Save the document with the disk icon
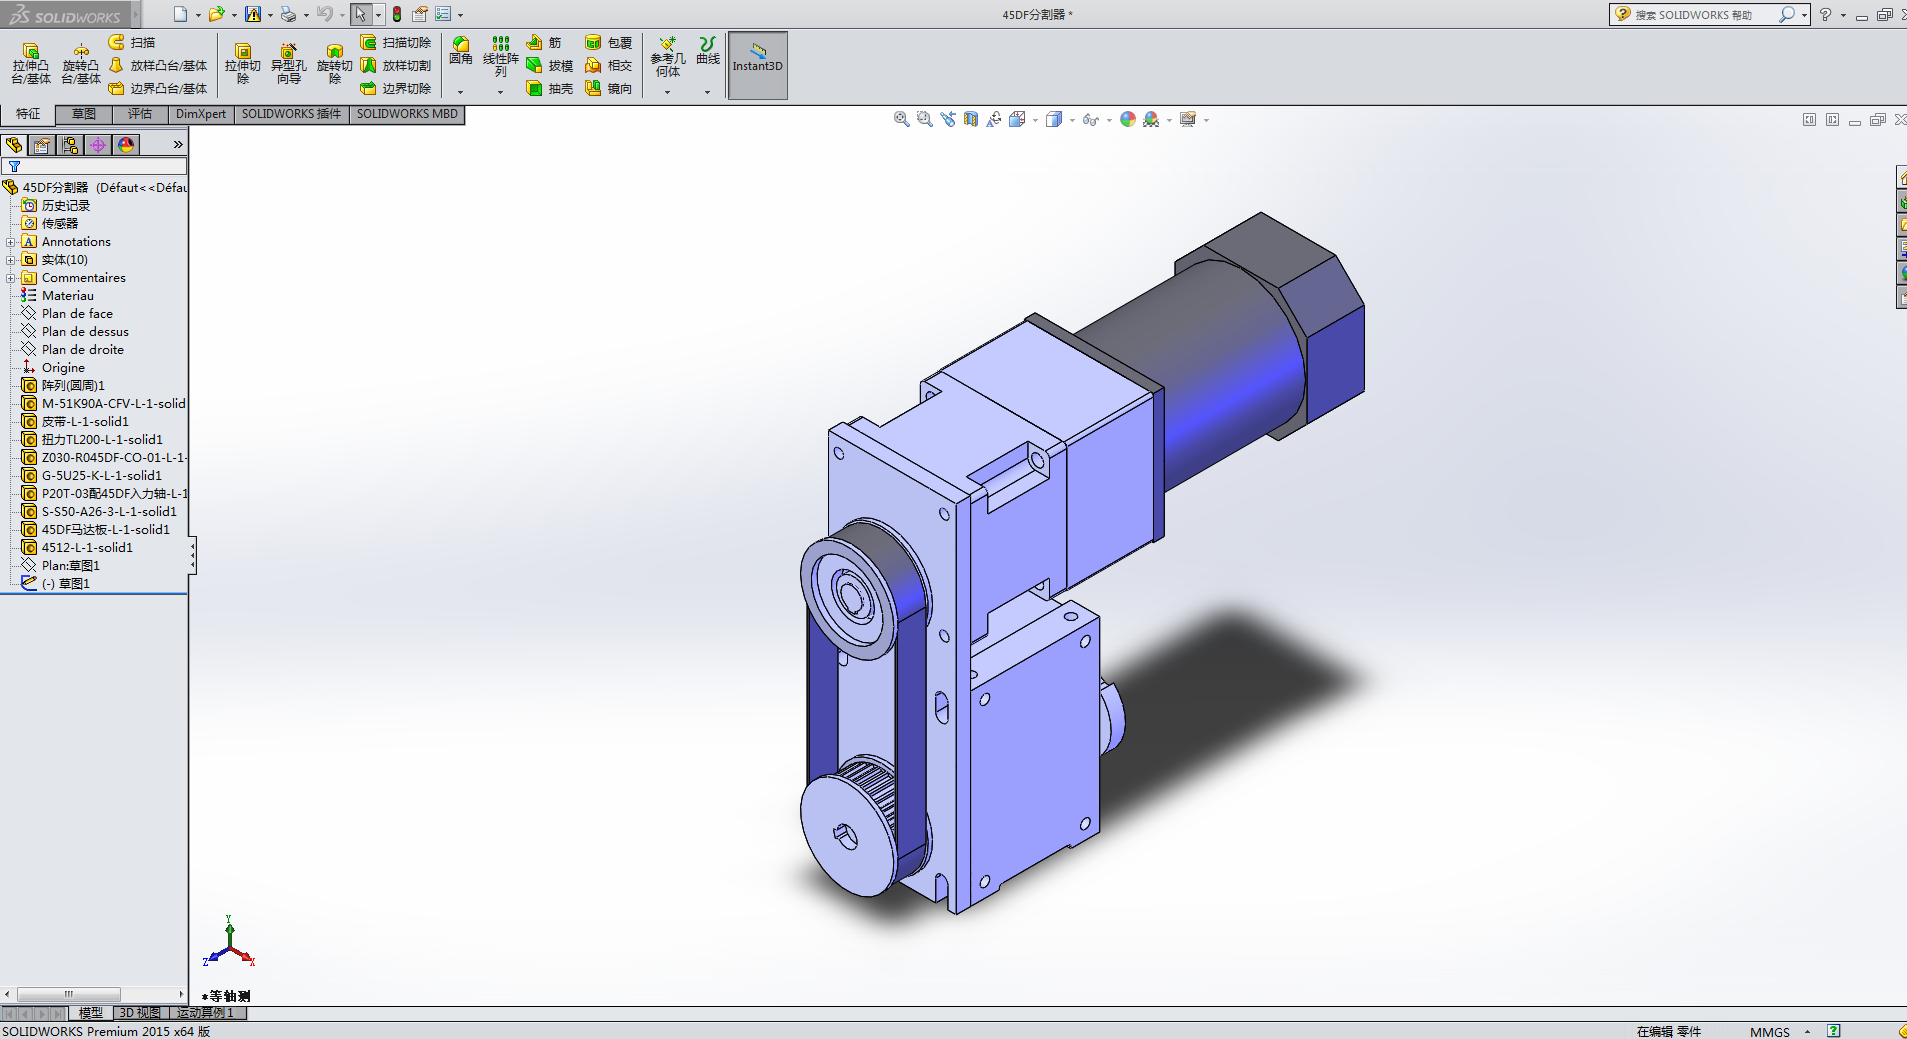 253,14
